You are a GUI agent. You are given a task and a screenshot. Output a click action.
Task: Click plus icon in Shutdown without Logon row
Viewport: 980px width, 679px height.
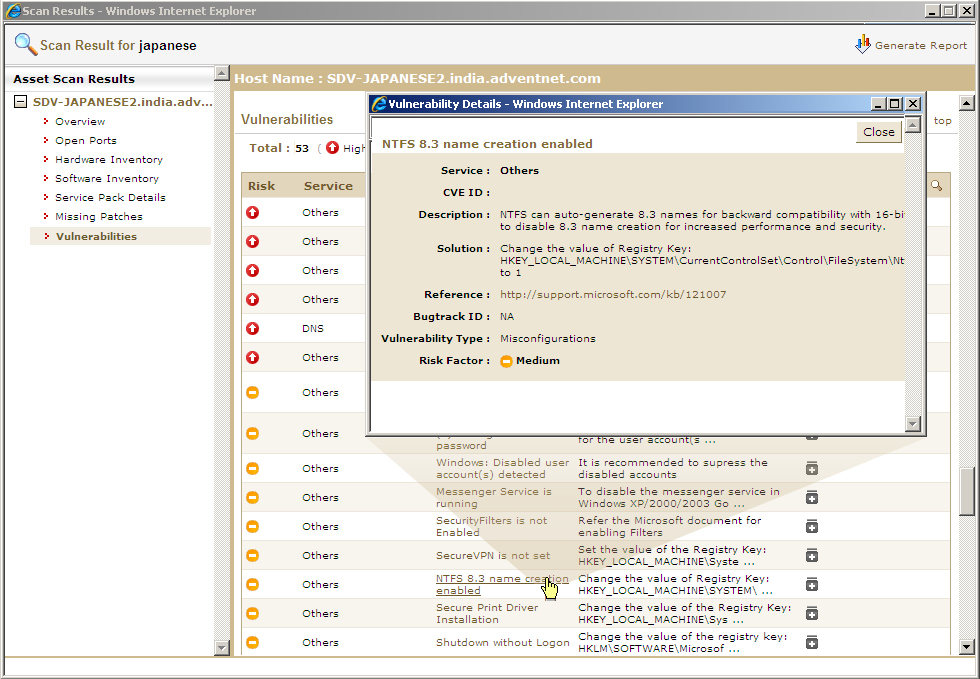tap(812, 642)
